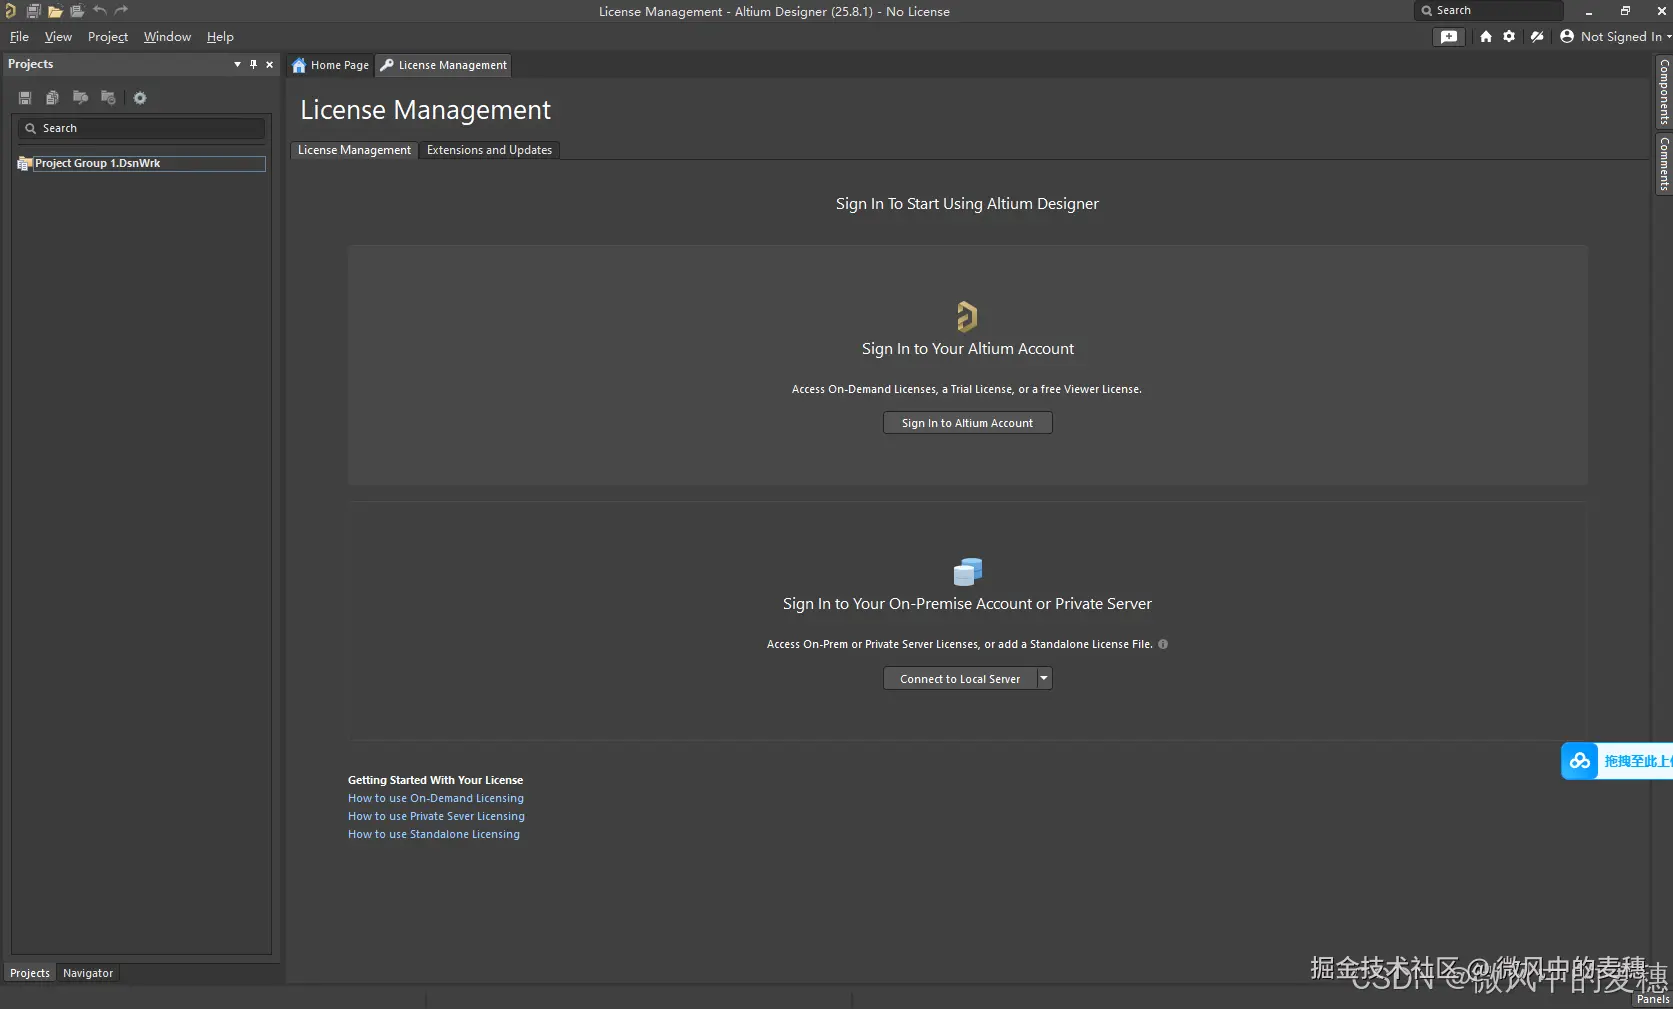Click the floating cloud widget icon
This screenshot has width=1673, height=1009.
(x=1580, y=761)
